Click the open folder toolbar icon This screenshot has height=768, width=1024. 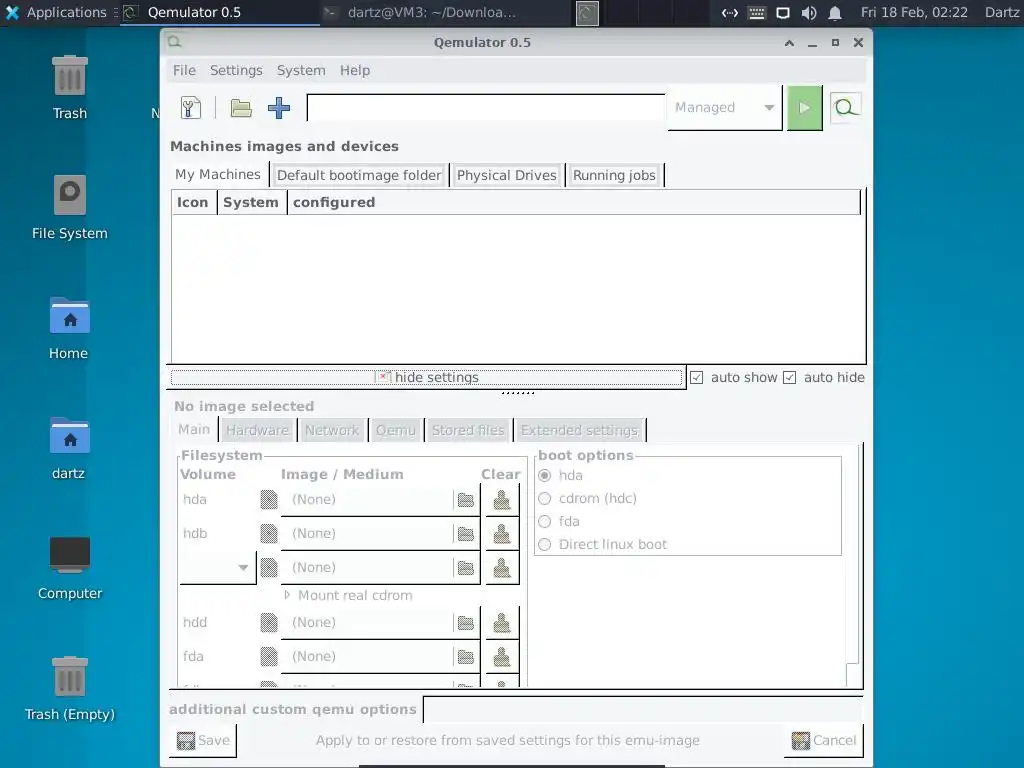pos(241,108)
